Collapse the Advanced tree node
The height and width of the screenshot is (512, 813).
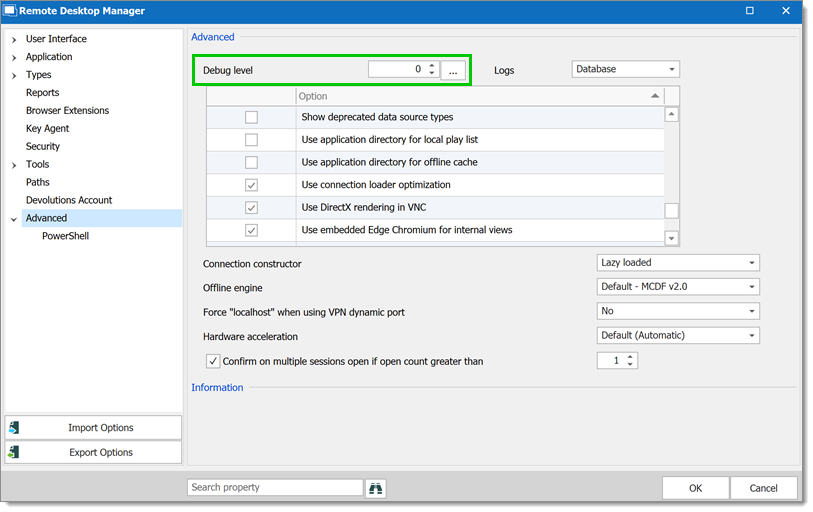click(14, 219)
